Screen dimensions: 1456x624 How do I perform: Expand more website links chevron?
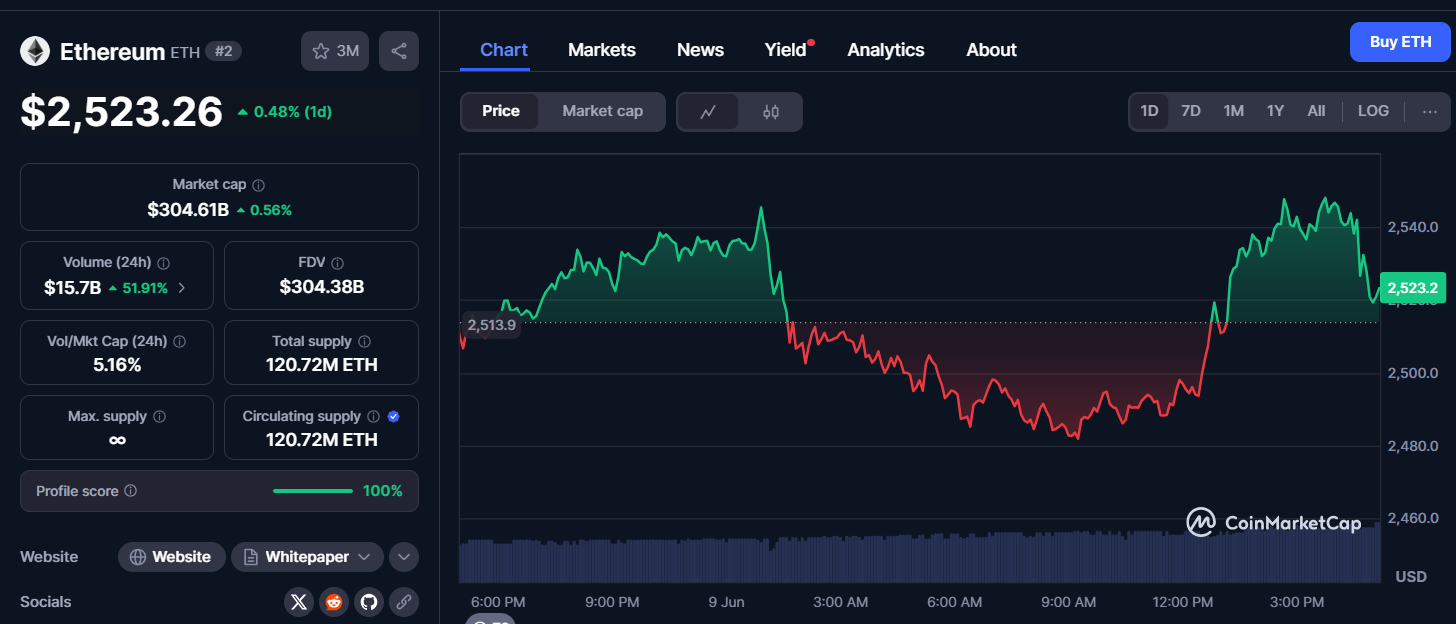click(404, 557)
